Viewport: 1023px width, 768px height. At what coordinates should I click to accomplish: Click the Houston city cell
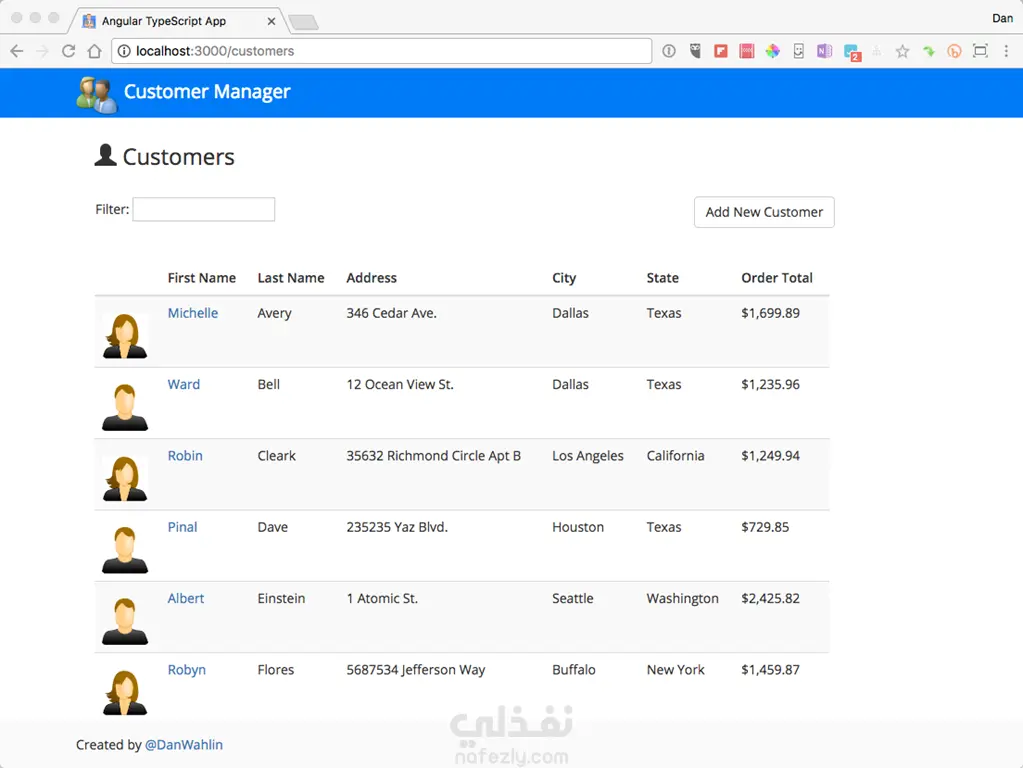[578, 527]
